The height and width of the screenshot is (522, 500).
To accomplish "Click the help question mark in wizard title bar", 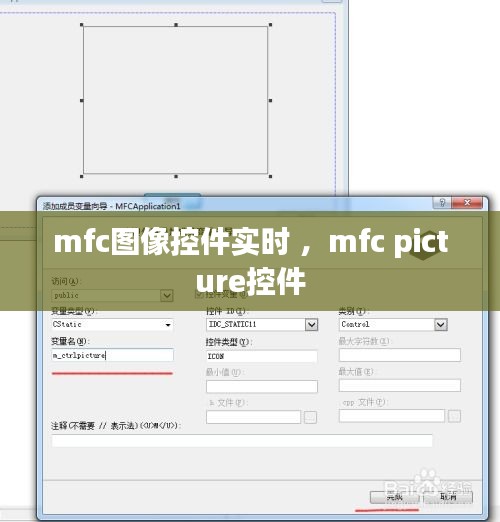I will [442, 202].
